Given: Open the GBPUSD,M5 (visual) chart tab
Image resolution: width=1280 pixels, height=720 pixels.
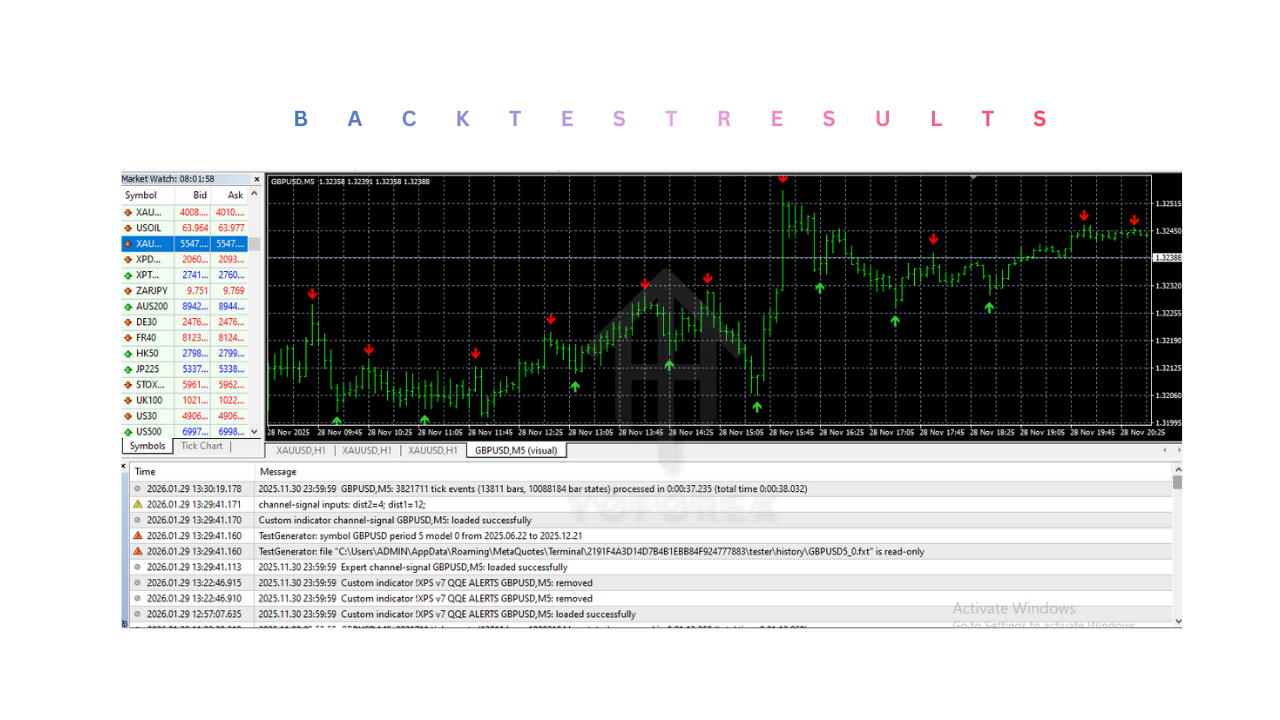Looking at the screenshot, I should pos(516,450).
